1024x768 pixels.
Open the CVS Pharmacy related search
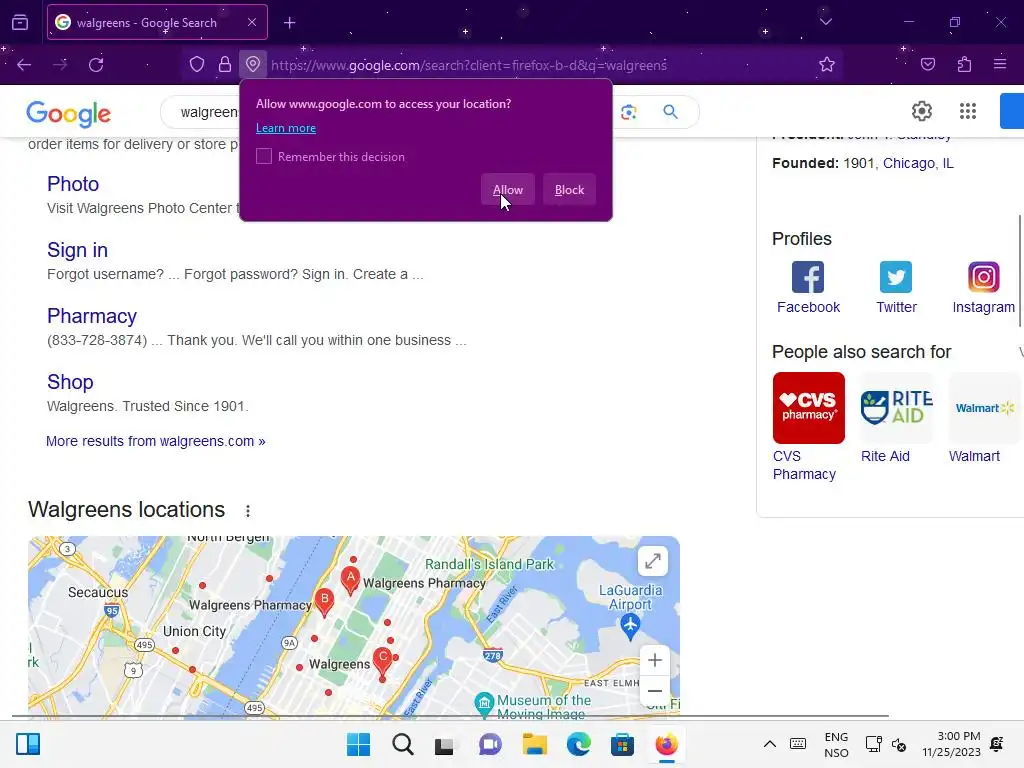tap(808, 426)
